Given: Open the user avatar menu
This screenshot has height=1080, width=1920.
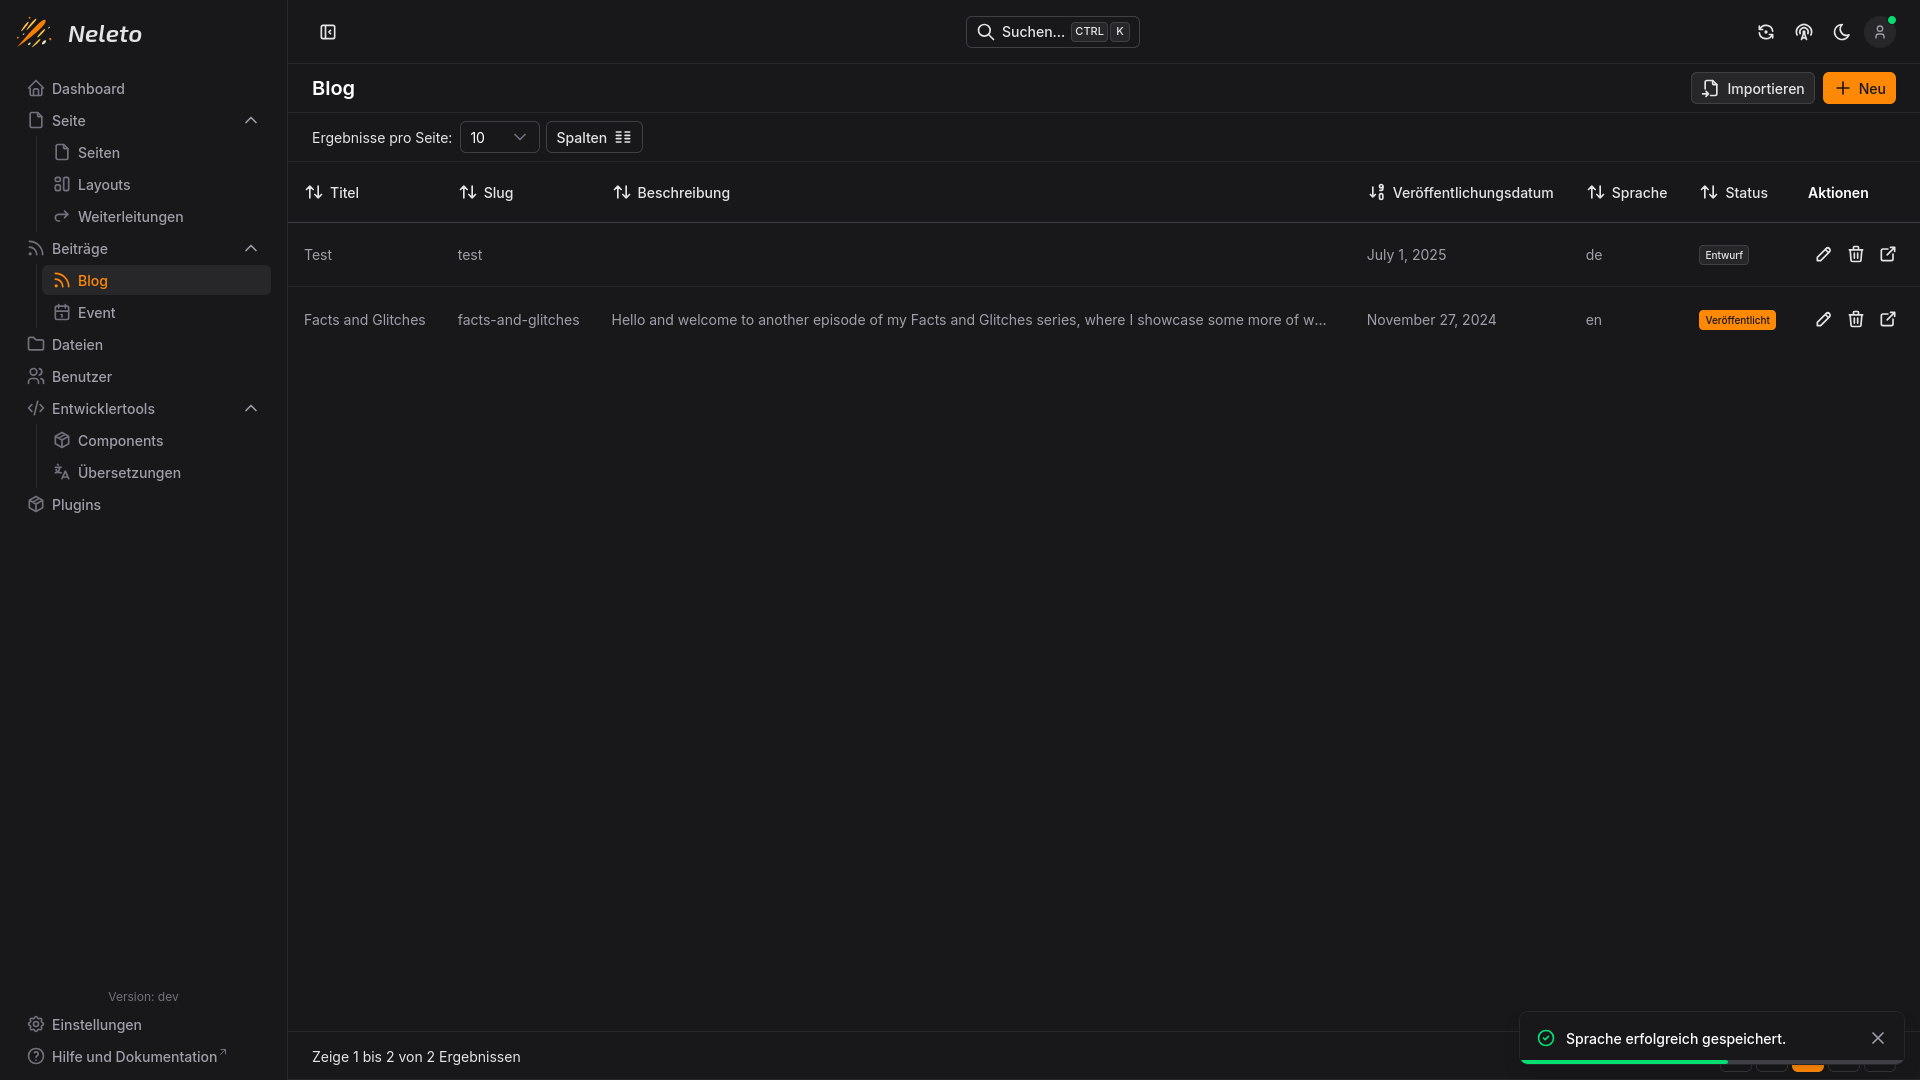Looking at the screenshot, I should [x=1879, y=32].
